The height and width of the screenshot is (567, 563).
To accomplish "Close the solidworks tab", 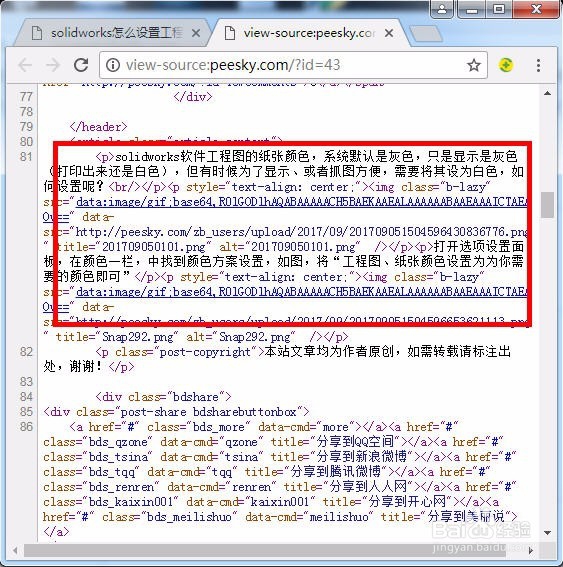I will pos(196,33).
